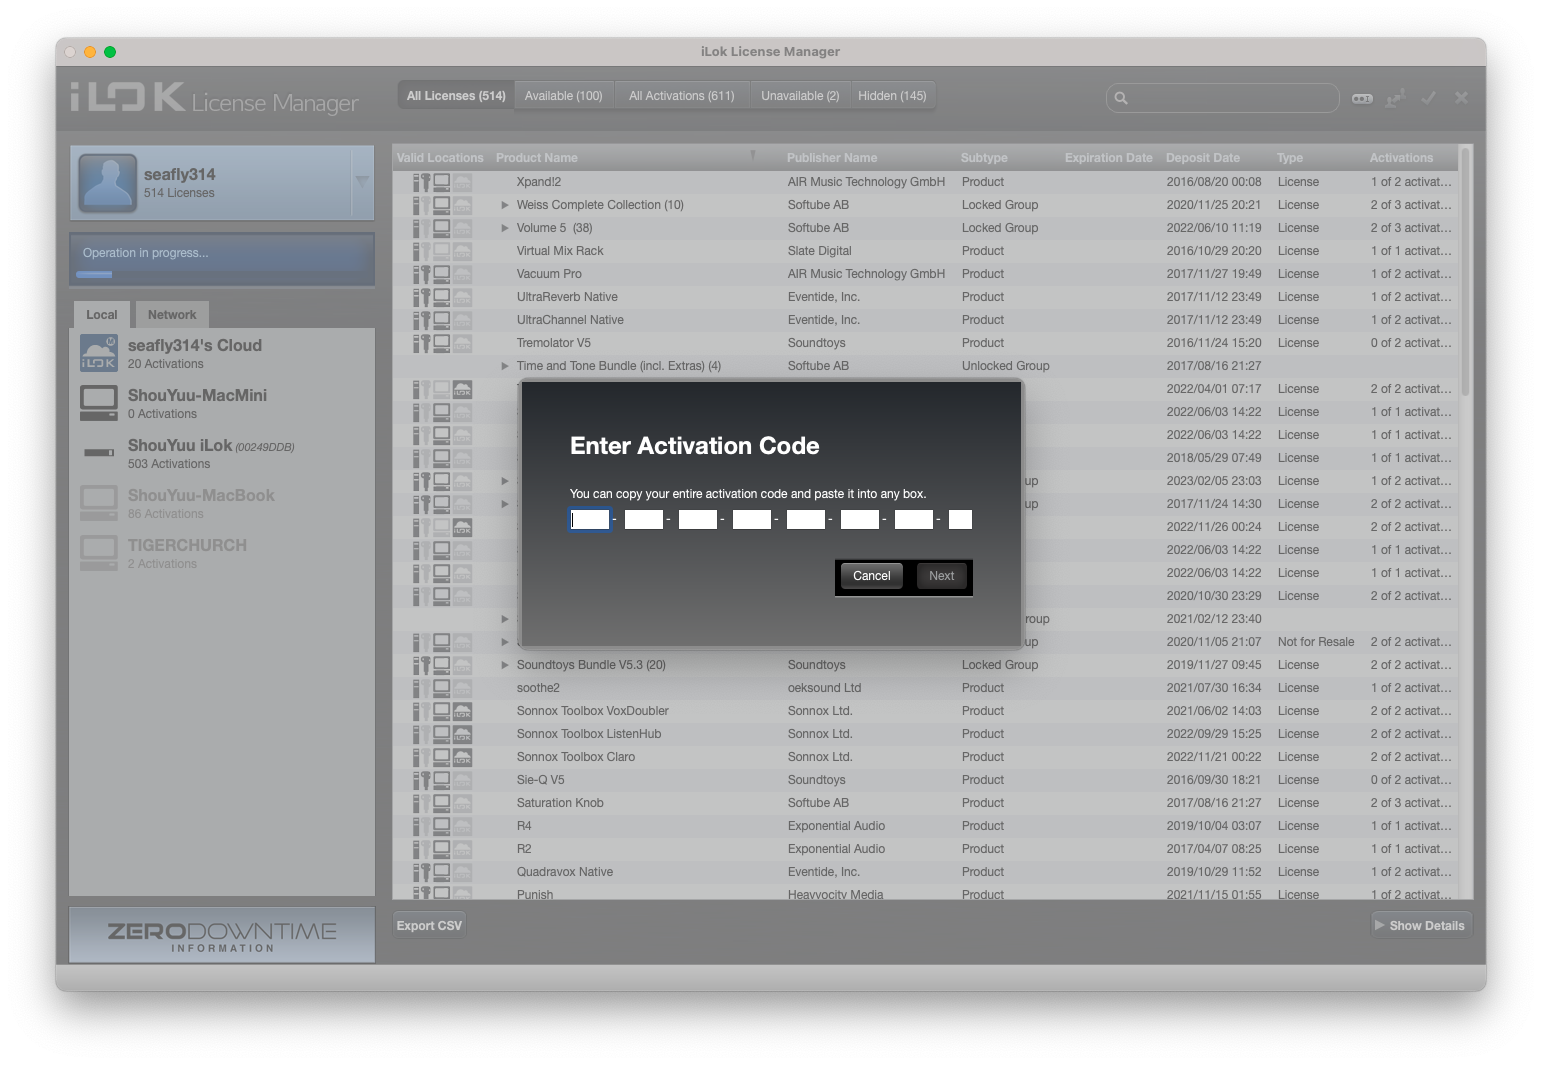Select the Local locations tab
Viewport: 1542px width, 1065px height.
(x=102, y=315)
